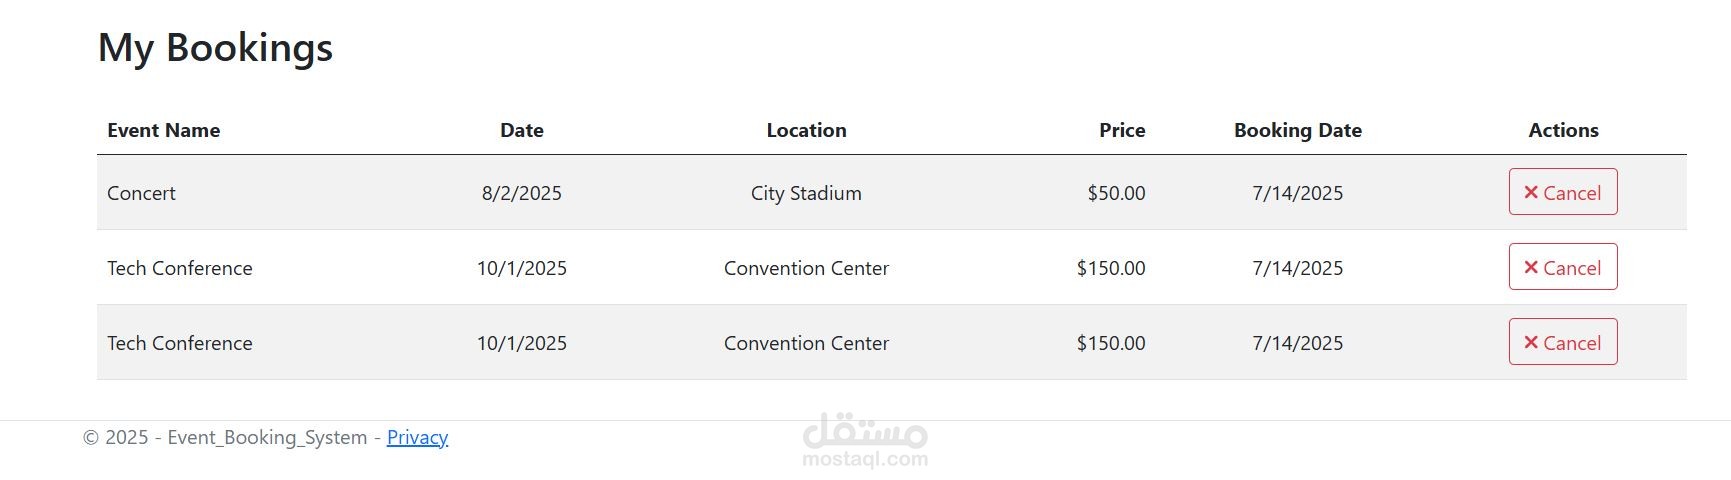This screenshot has height=480, width=1731.
Task: Click the Price column header
Action: 1122,130
